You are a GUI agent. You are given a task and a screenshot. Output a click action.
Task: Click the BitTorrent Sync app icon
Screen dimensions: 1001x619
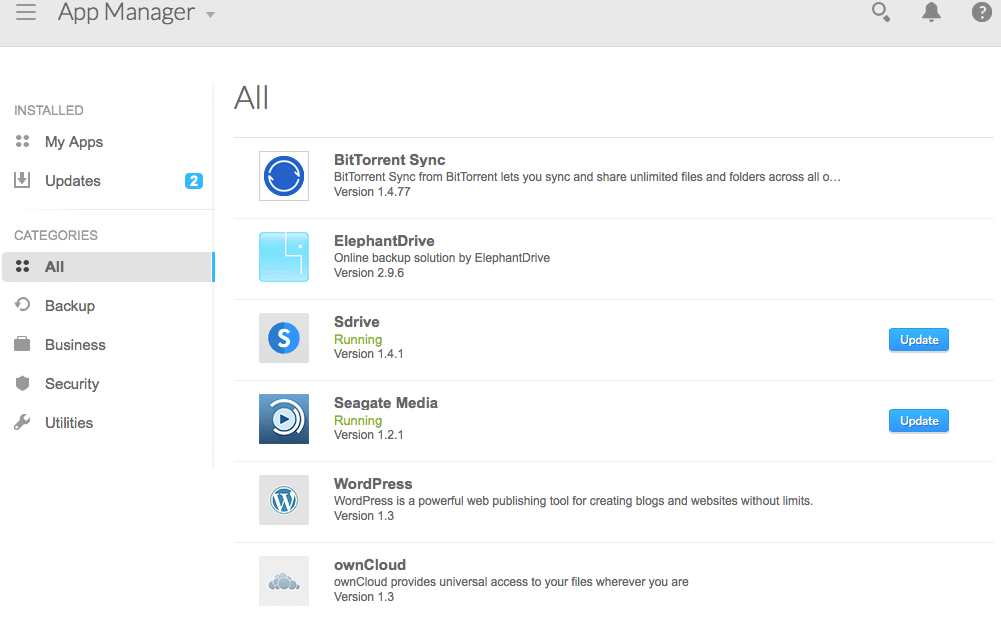[283, 176]
